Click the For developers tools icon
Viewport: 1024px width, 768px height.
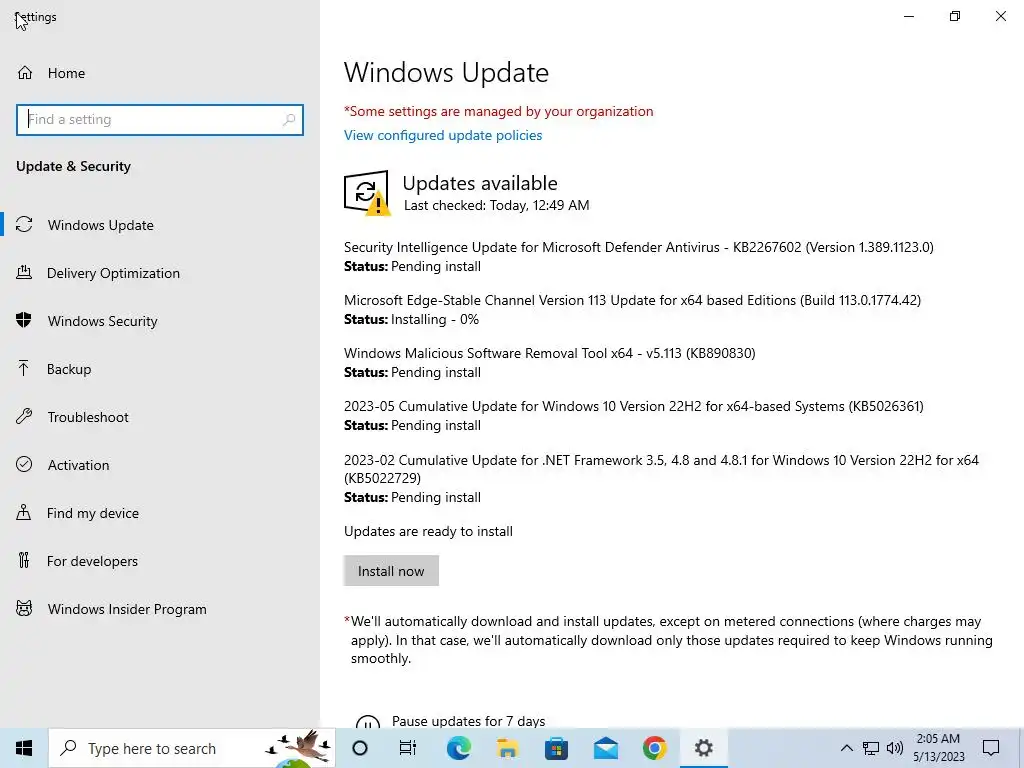pyautogui.click(x=24, y=560)
